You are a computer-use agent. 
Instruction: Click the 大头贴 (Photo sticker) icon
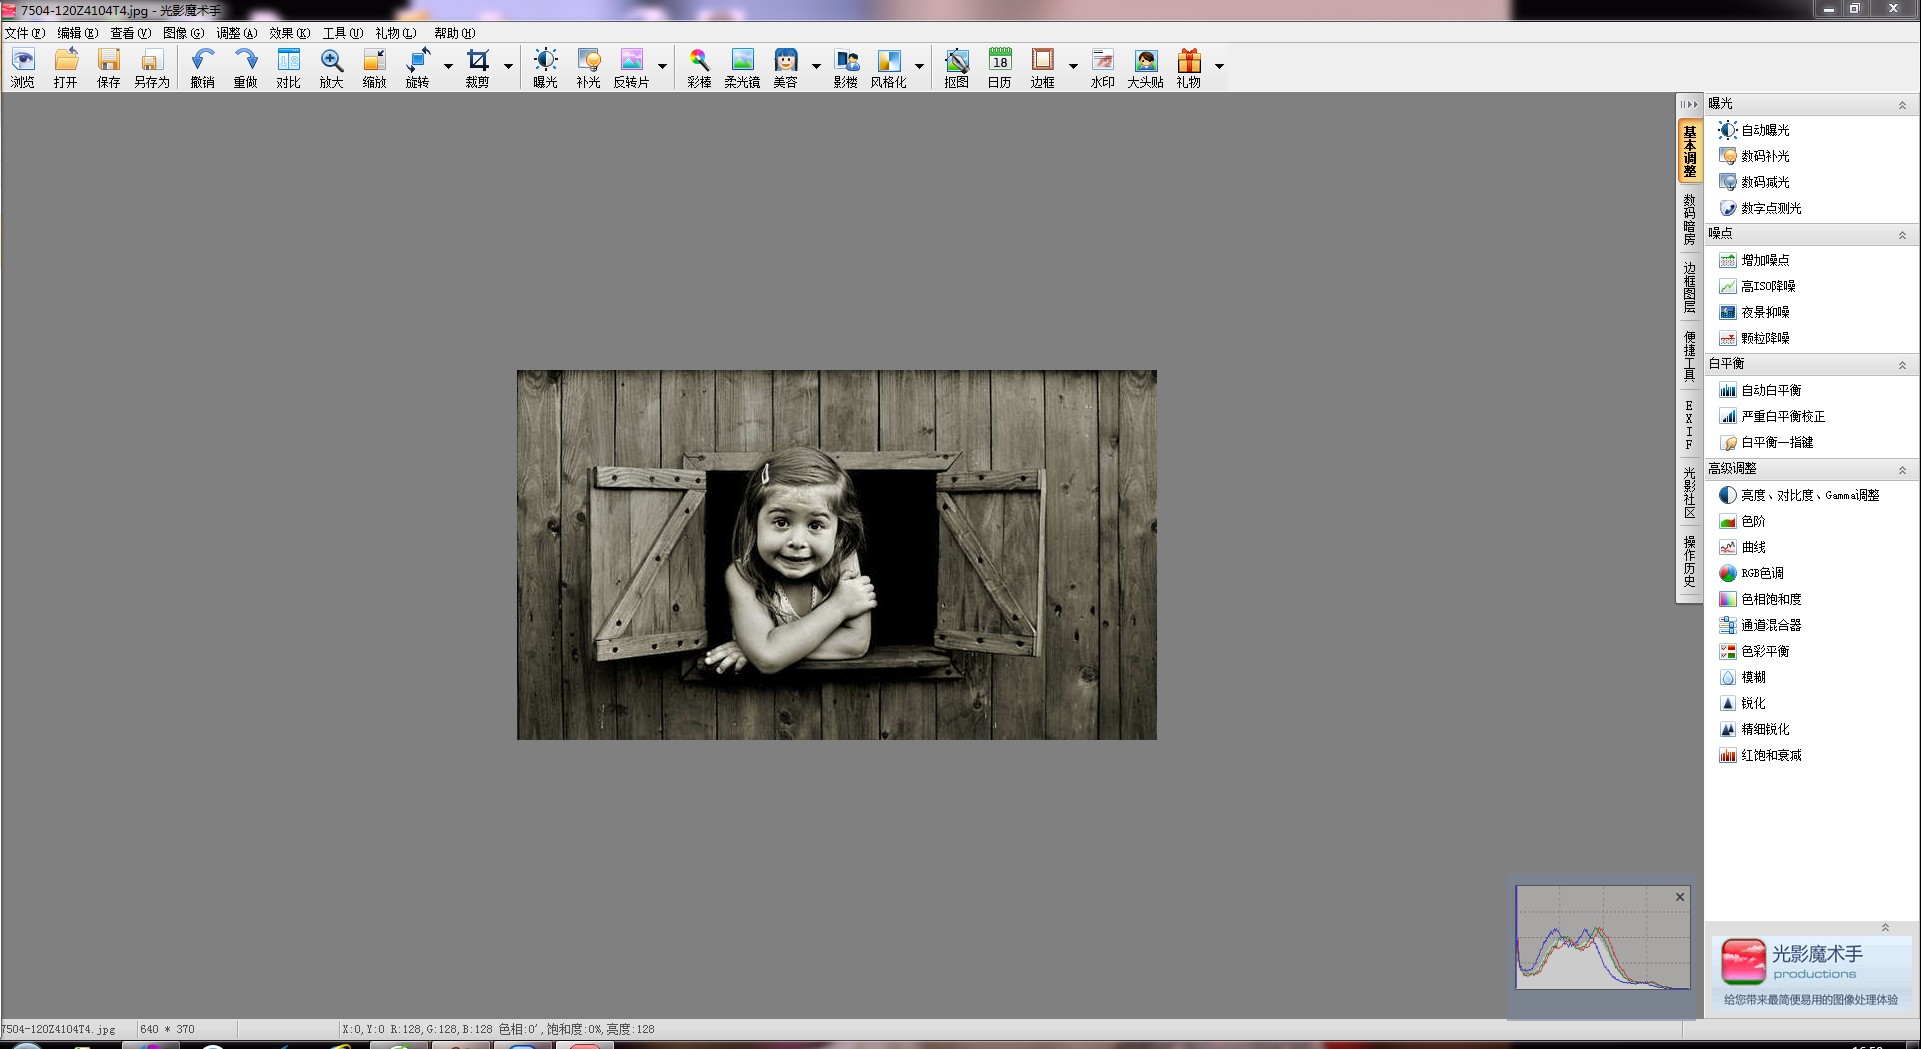(x=1146, y=68)
